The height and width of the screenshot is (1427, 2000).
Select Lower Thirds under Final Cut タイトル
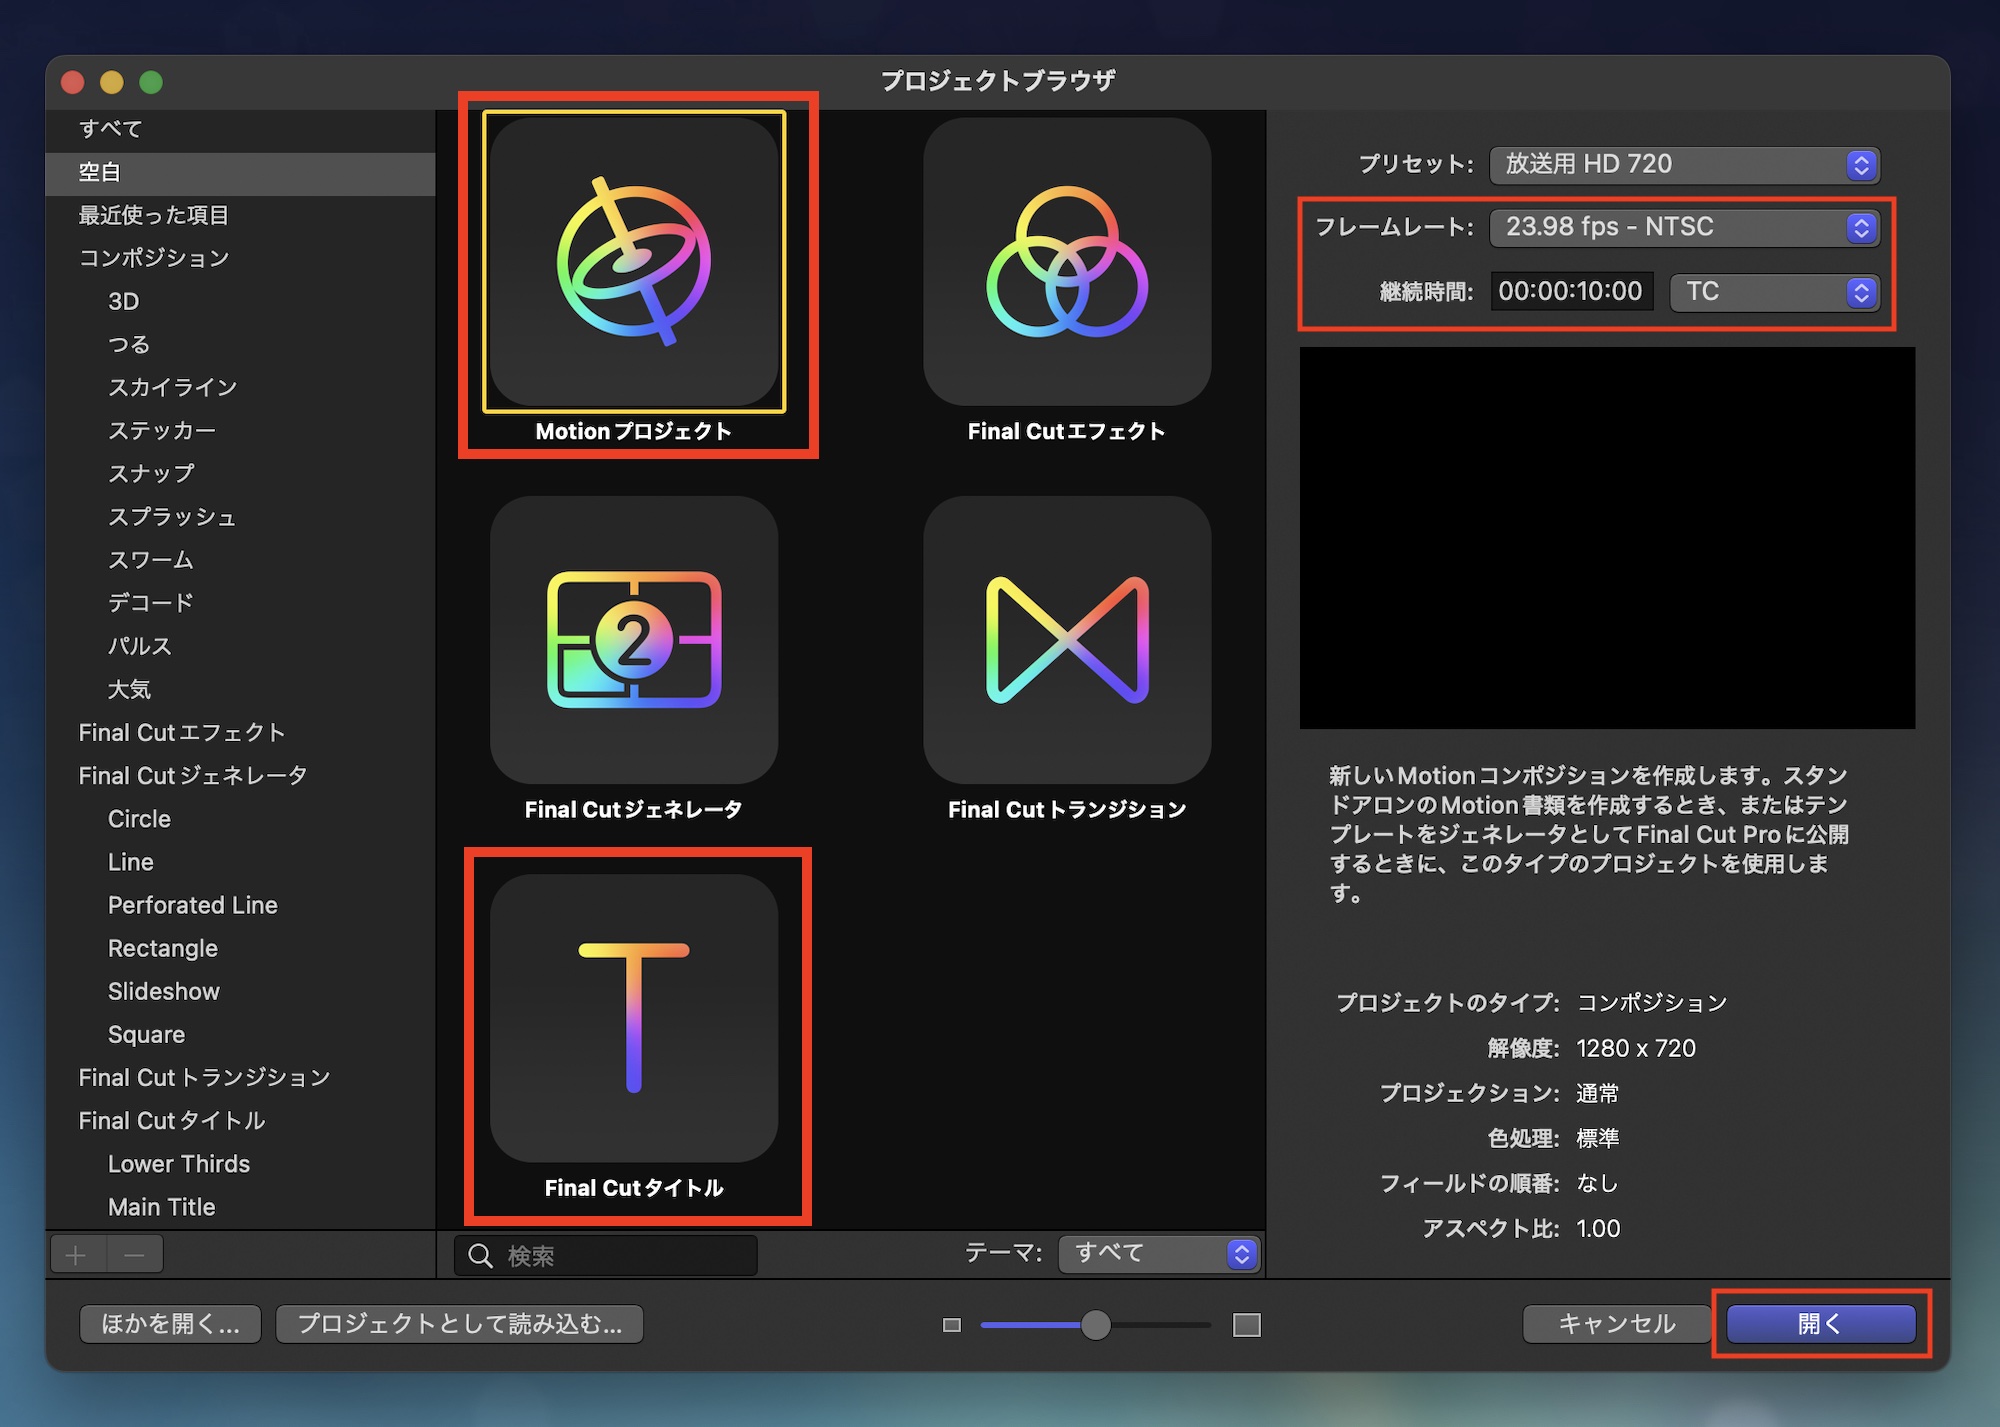coord(179,1163)
